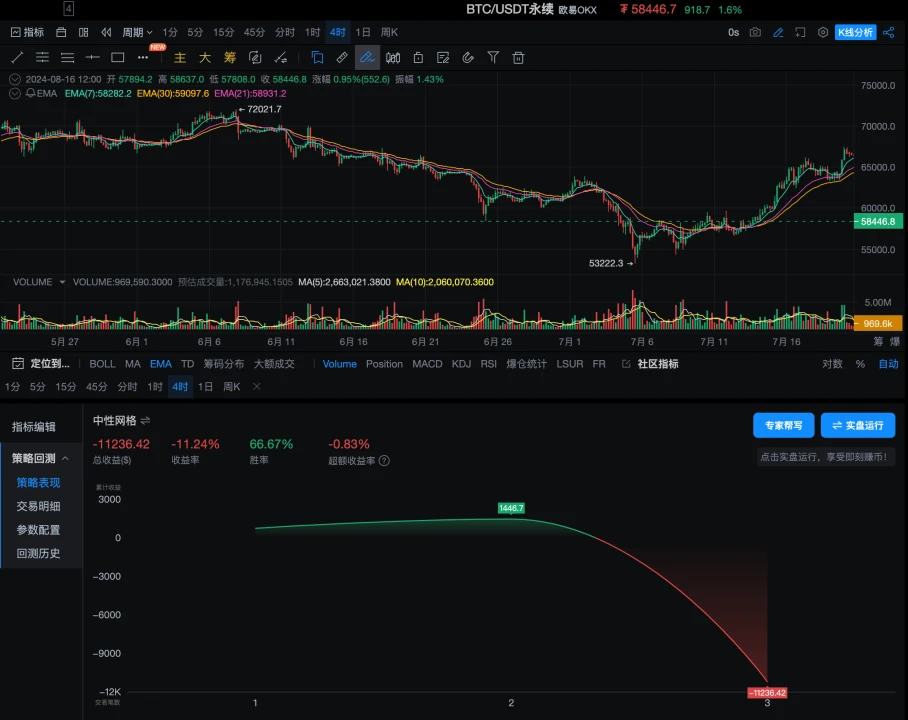Expand the VOLUME indicator dropdown arrow
The width and height of the screenshot is (908, 720).
point(62,282)
